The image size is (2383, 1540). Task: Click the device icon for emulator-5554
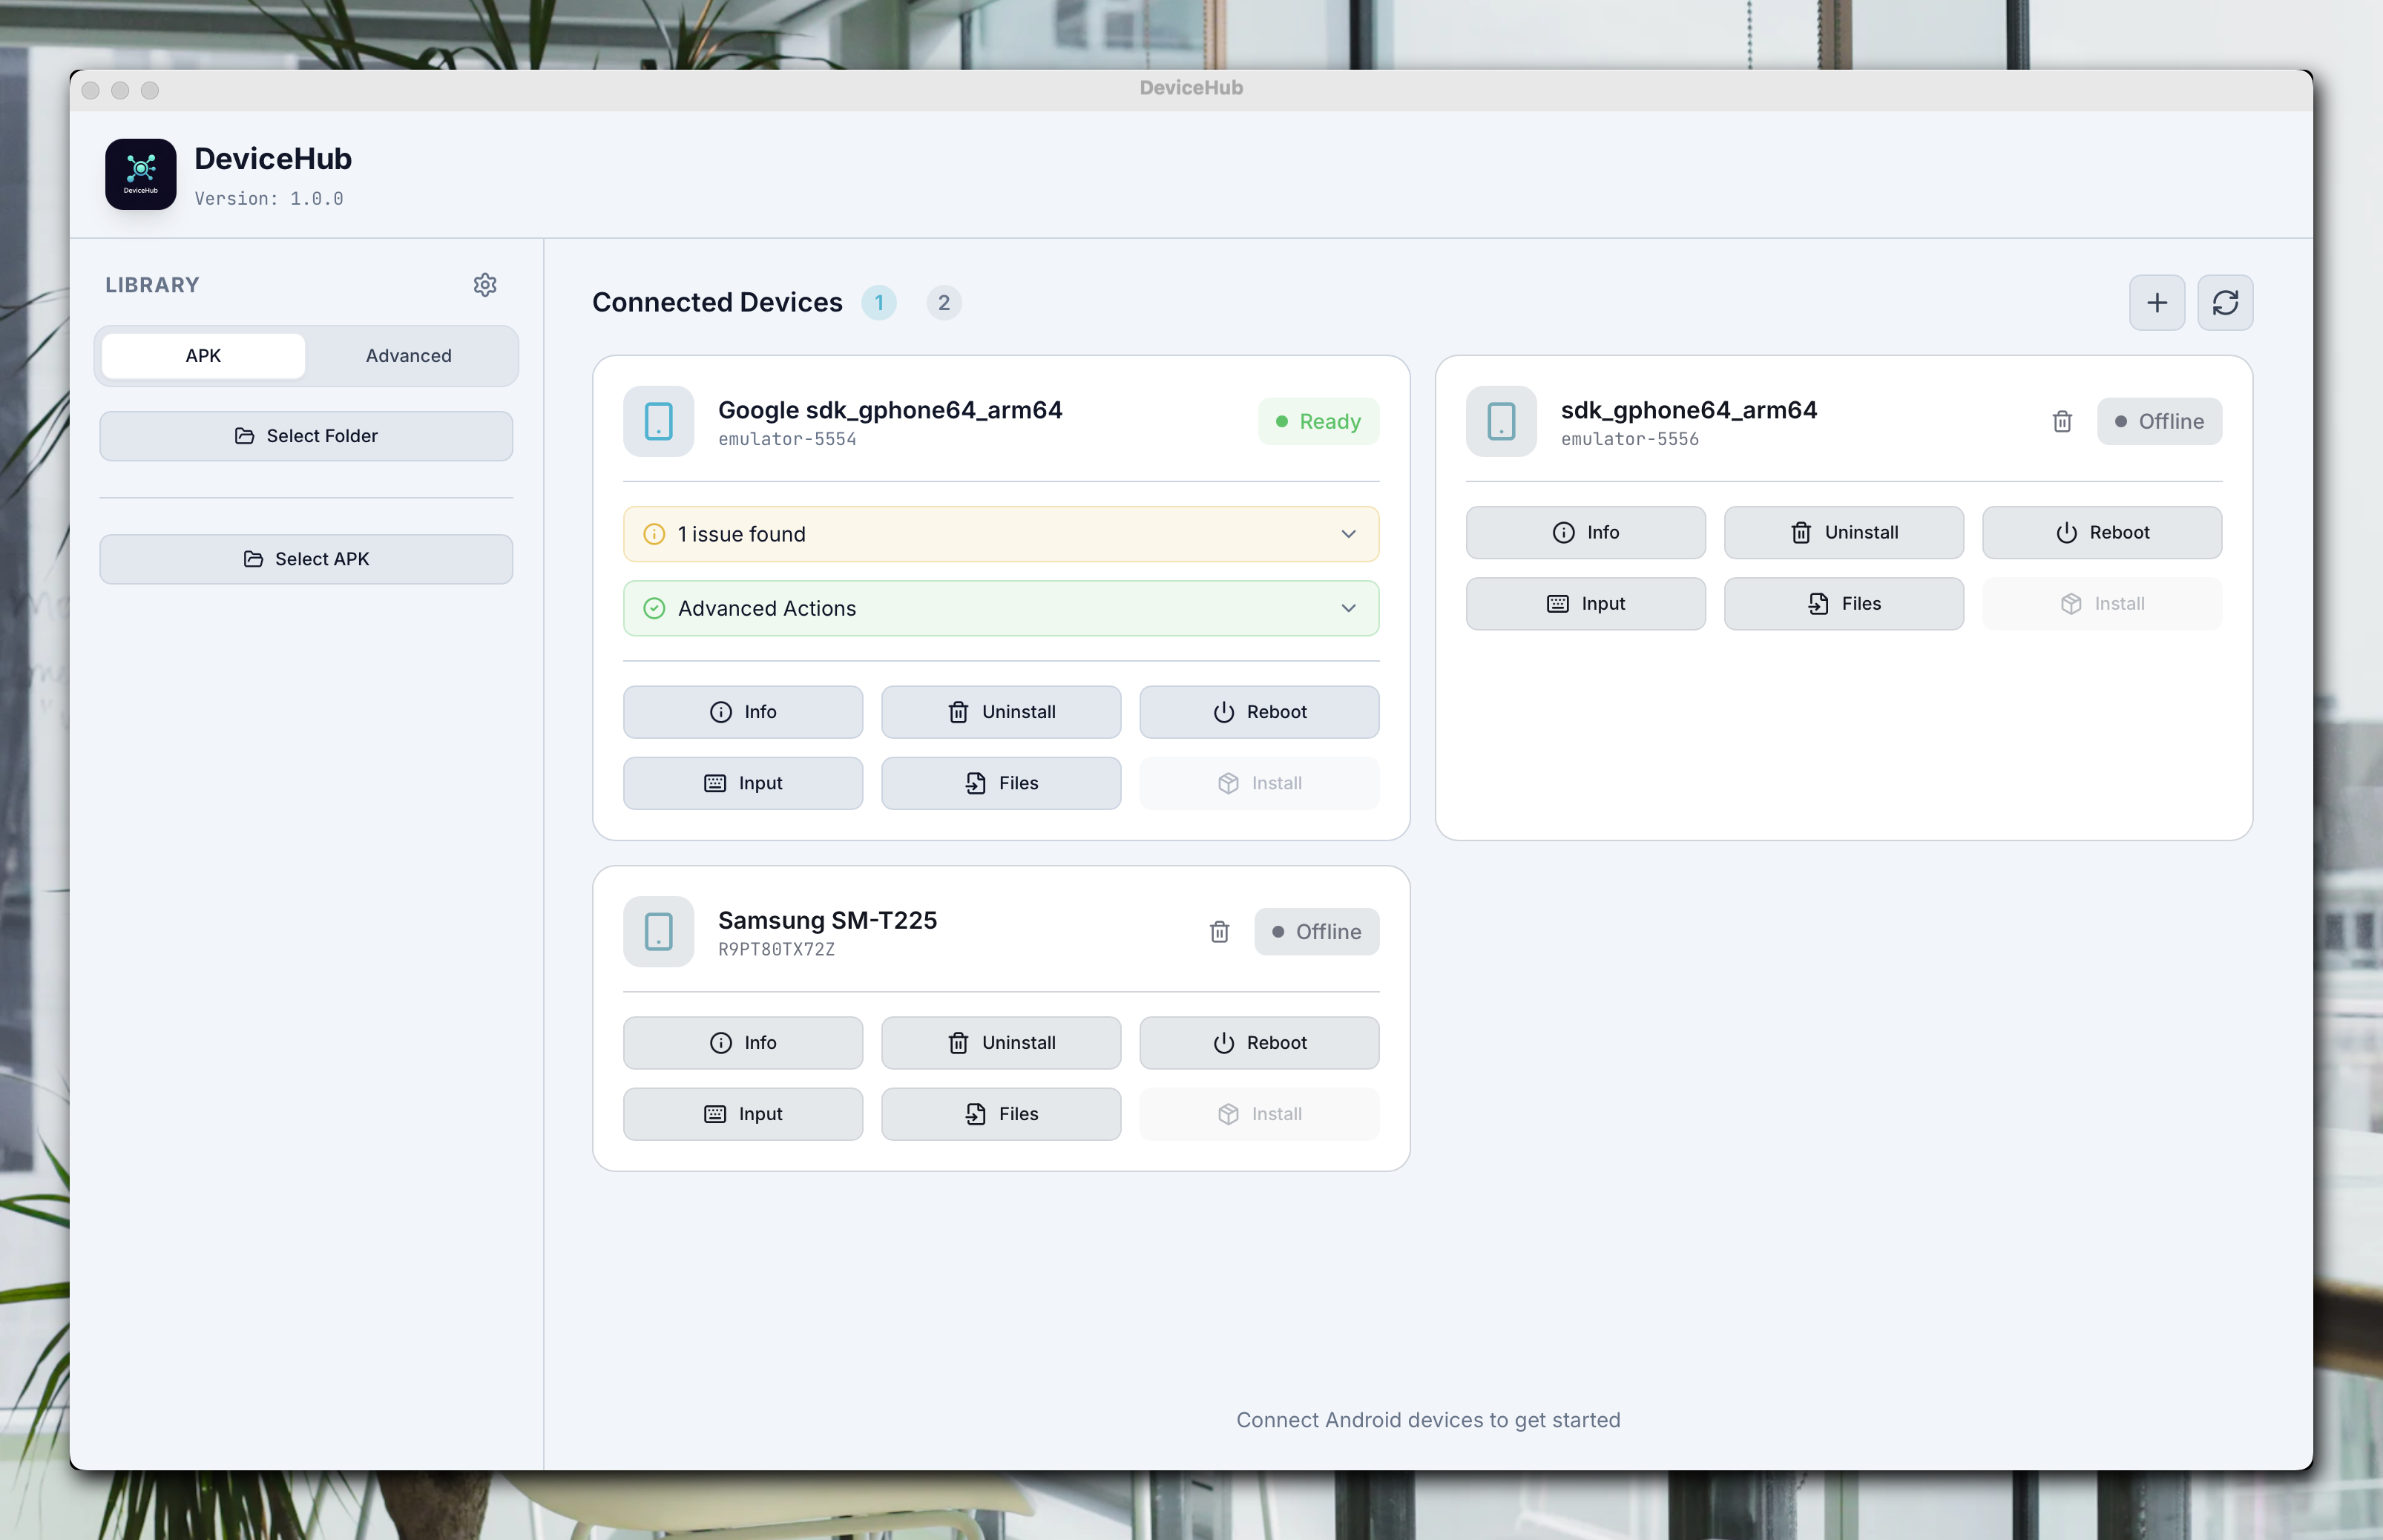coord(657,421)
